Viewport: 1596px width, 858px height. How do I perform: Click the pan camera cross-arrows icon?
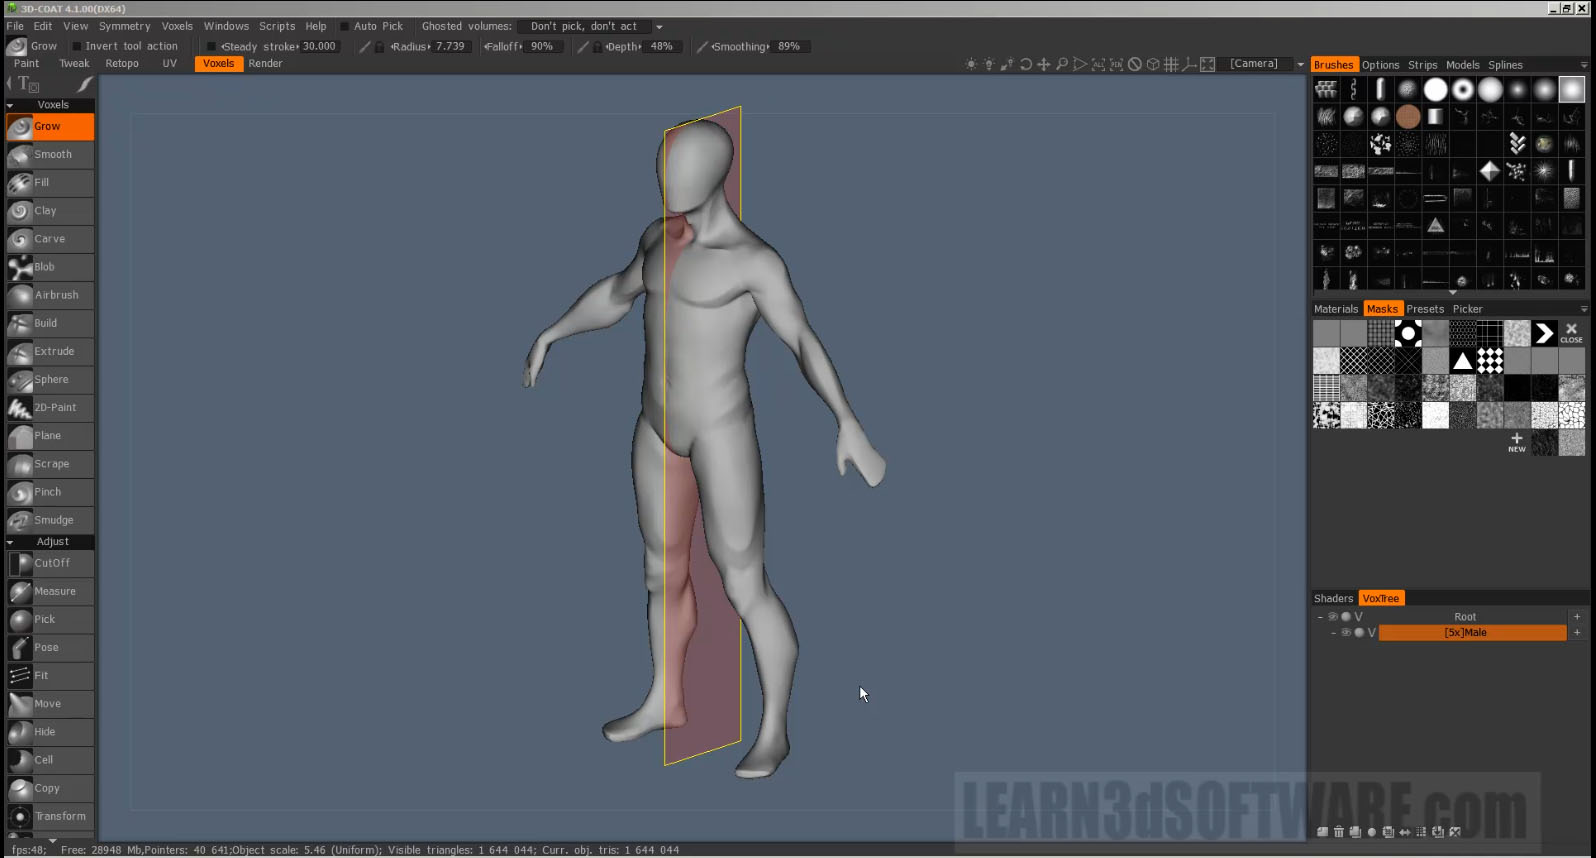tap(1044, 64)
